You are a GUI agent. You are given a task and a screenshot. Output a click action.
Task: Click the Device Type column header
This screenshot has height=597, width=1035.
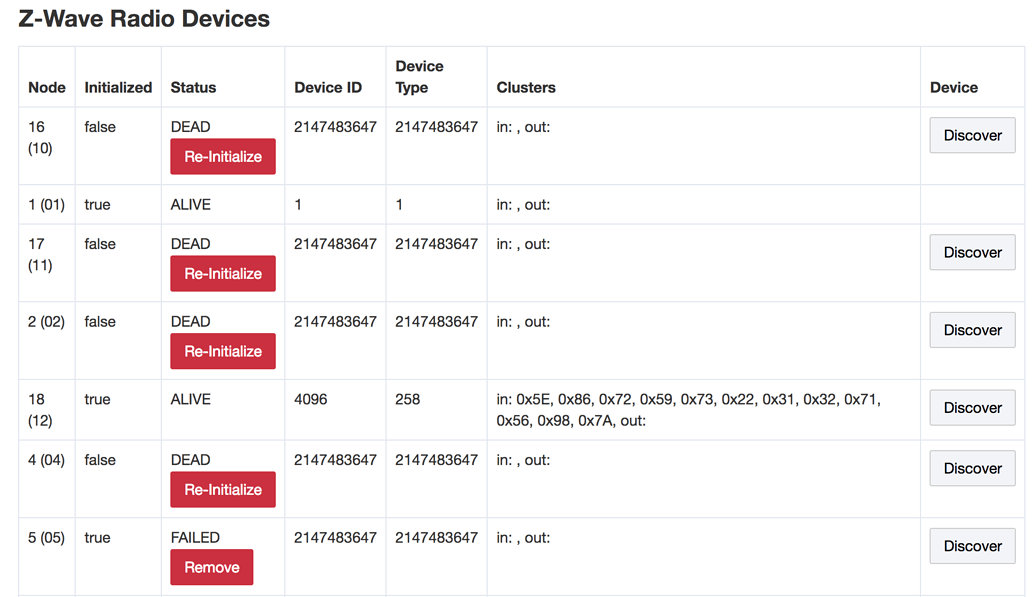419,77
